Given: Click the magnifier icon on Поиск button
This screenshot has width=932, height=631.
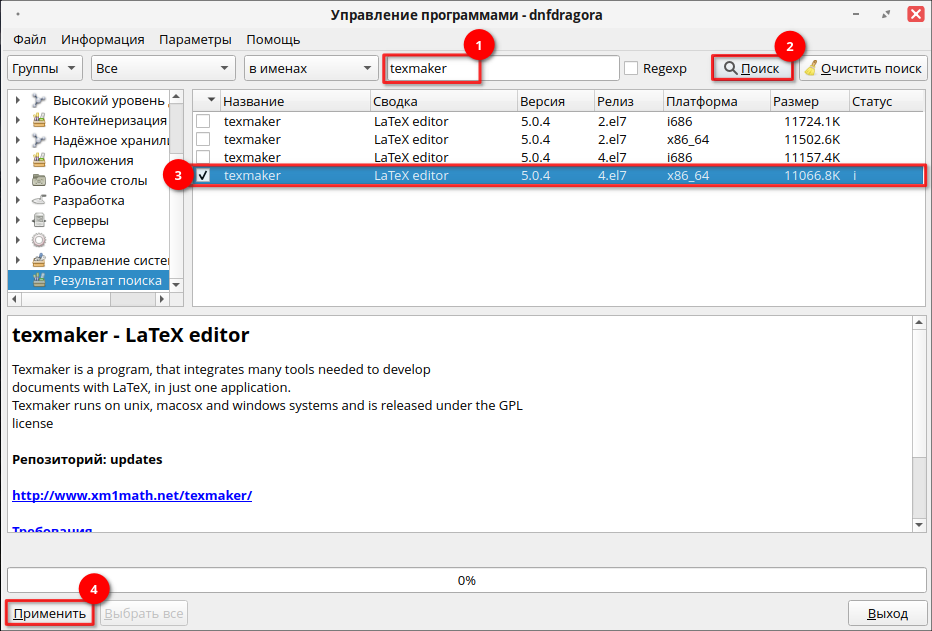Looking at the screenshot, I should pos(731,68).
